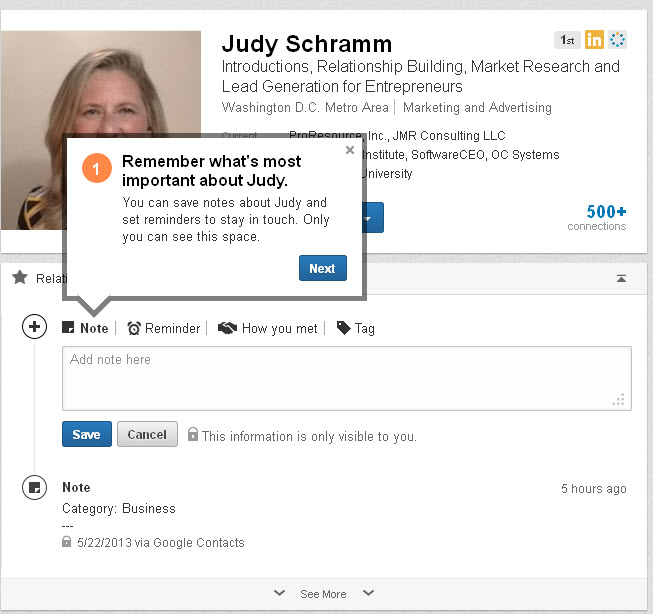Click 5/22/2013 via Google Contacts text

click(x=161, y=543)
